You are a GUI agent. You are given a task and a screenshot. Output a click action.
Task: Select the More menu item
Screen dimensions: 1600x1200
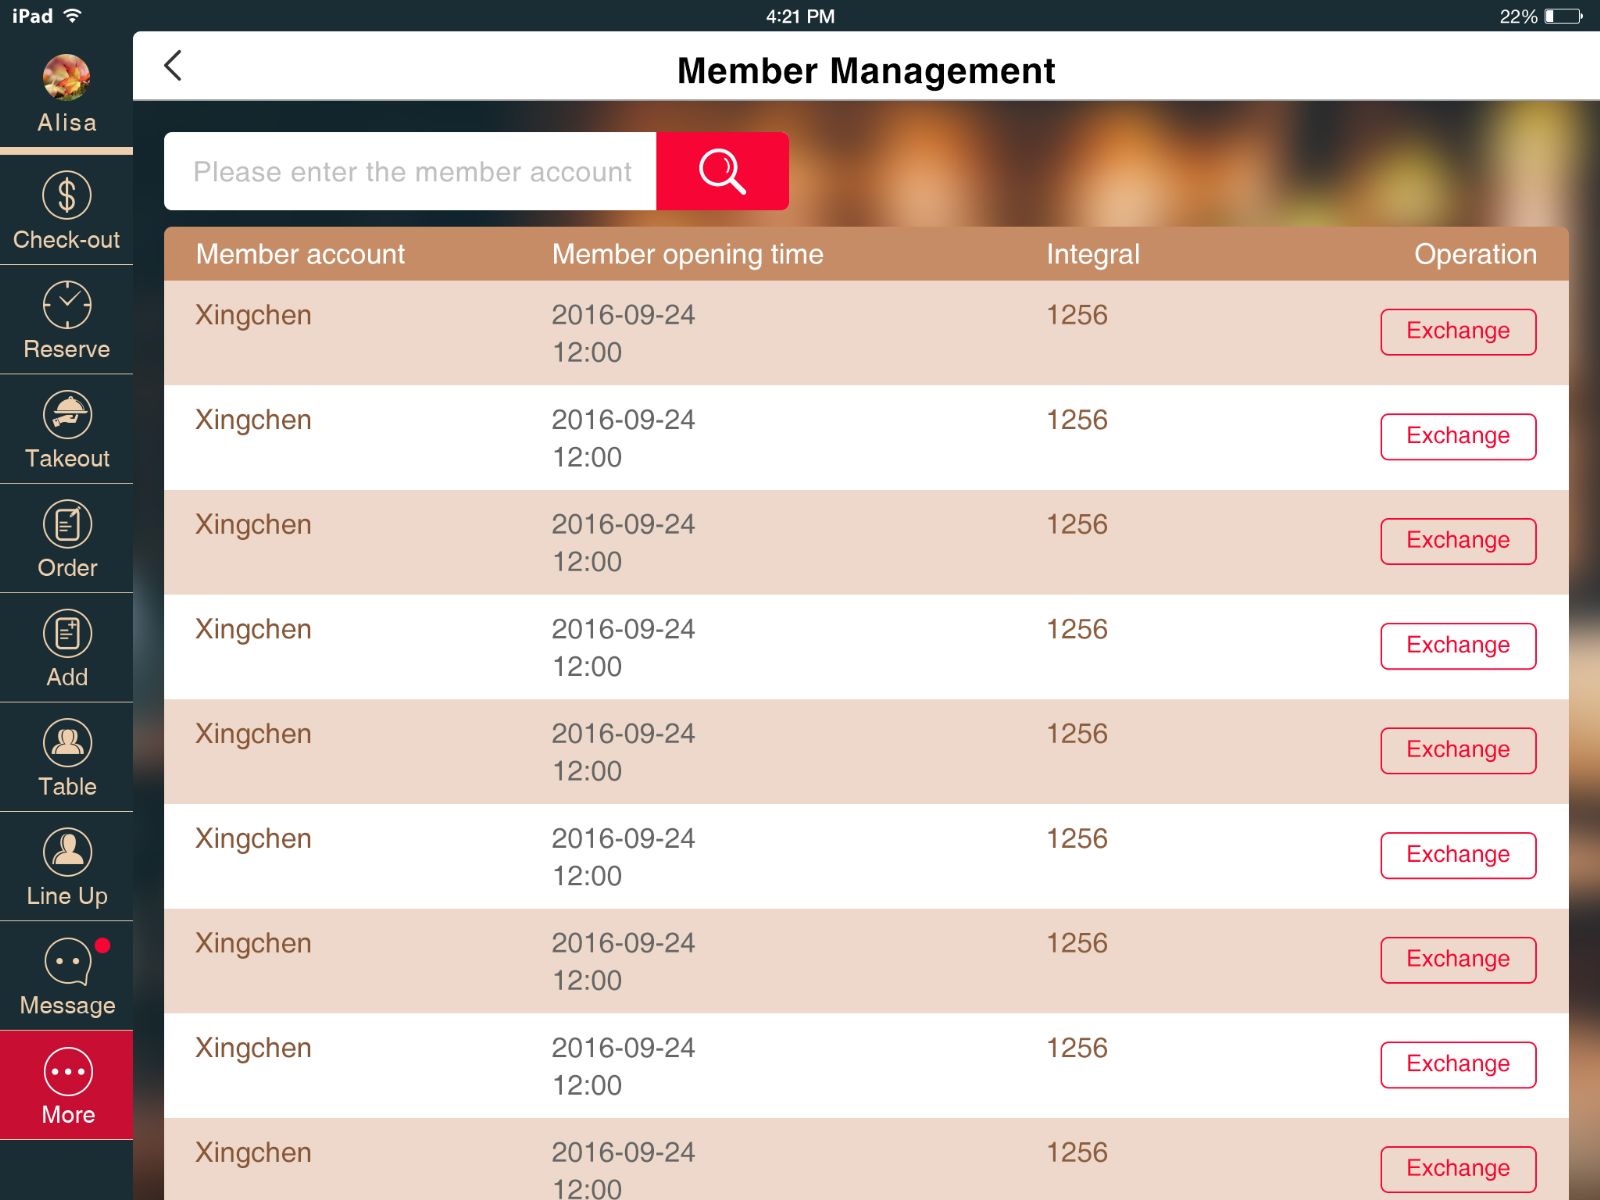tap(66, 1085)
